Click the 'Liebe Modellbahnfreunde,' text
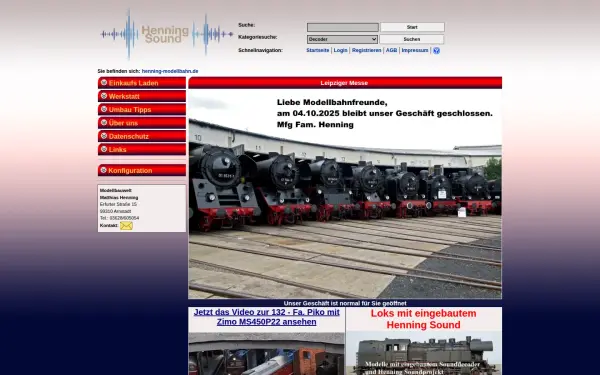The image size is (600, 375). coord(332,103)
